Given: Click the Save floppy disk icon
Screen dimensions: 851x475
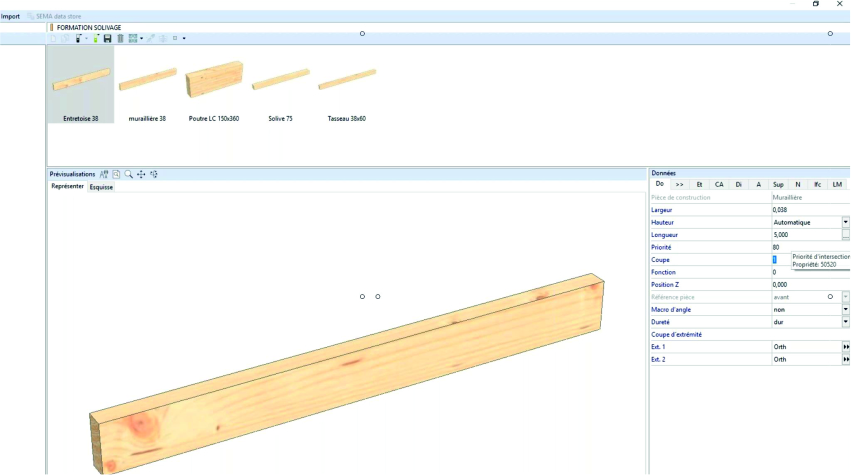Looking at the screenshot, I should tap(107, 38).
